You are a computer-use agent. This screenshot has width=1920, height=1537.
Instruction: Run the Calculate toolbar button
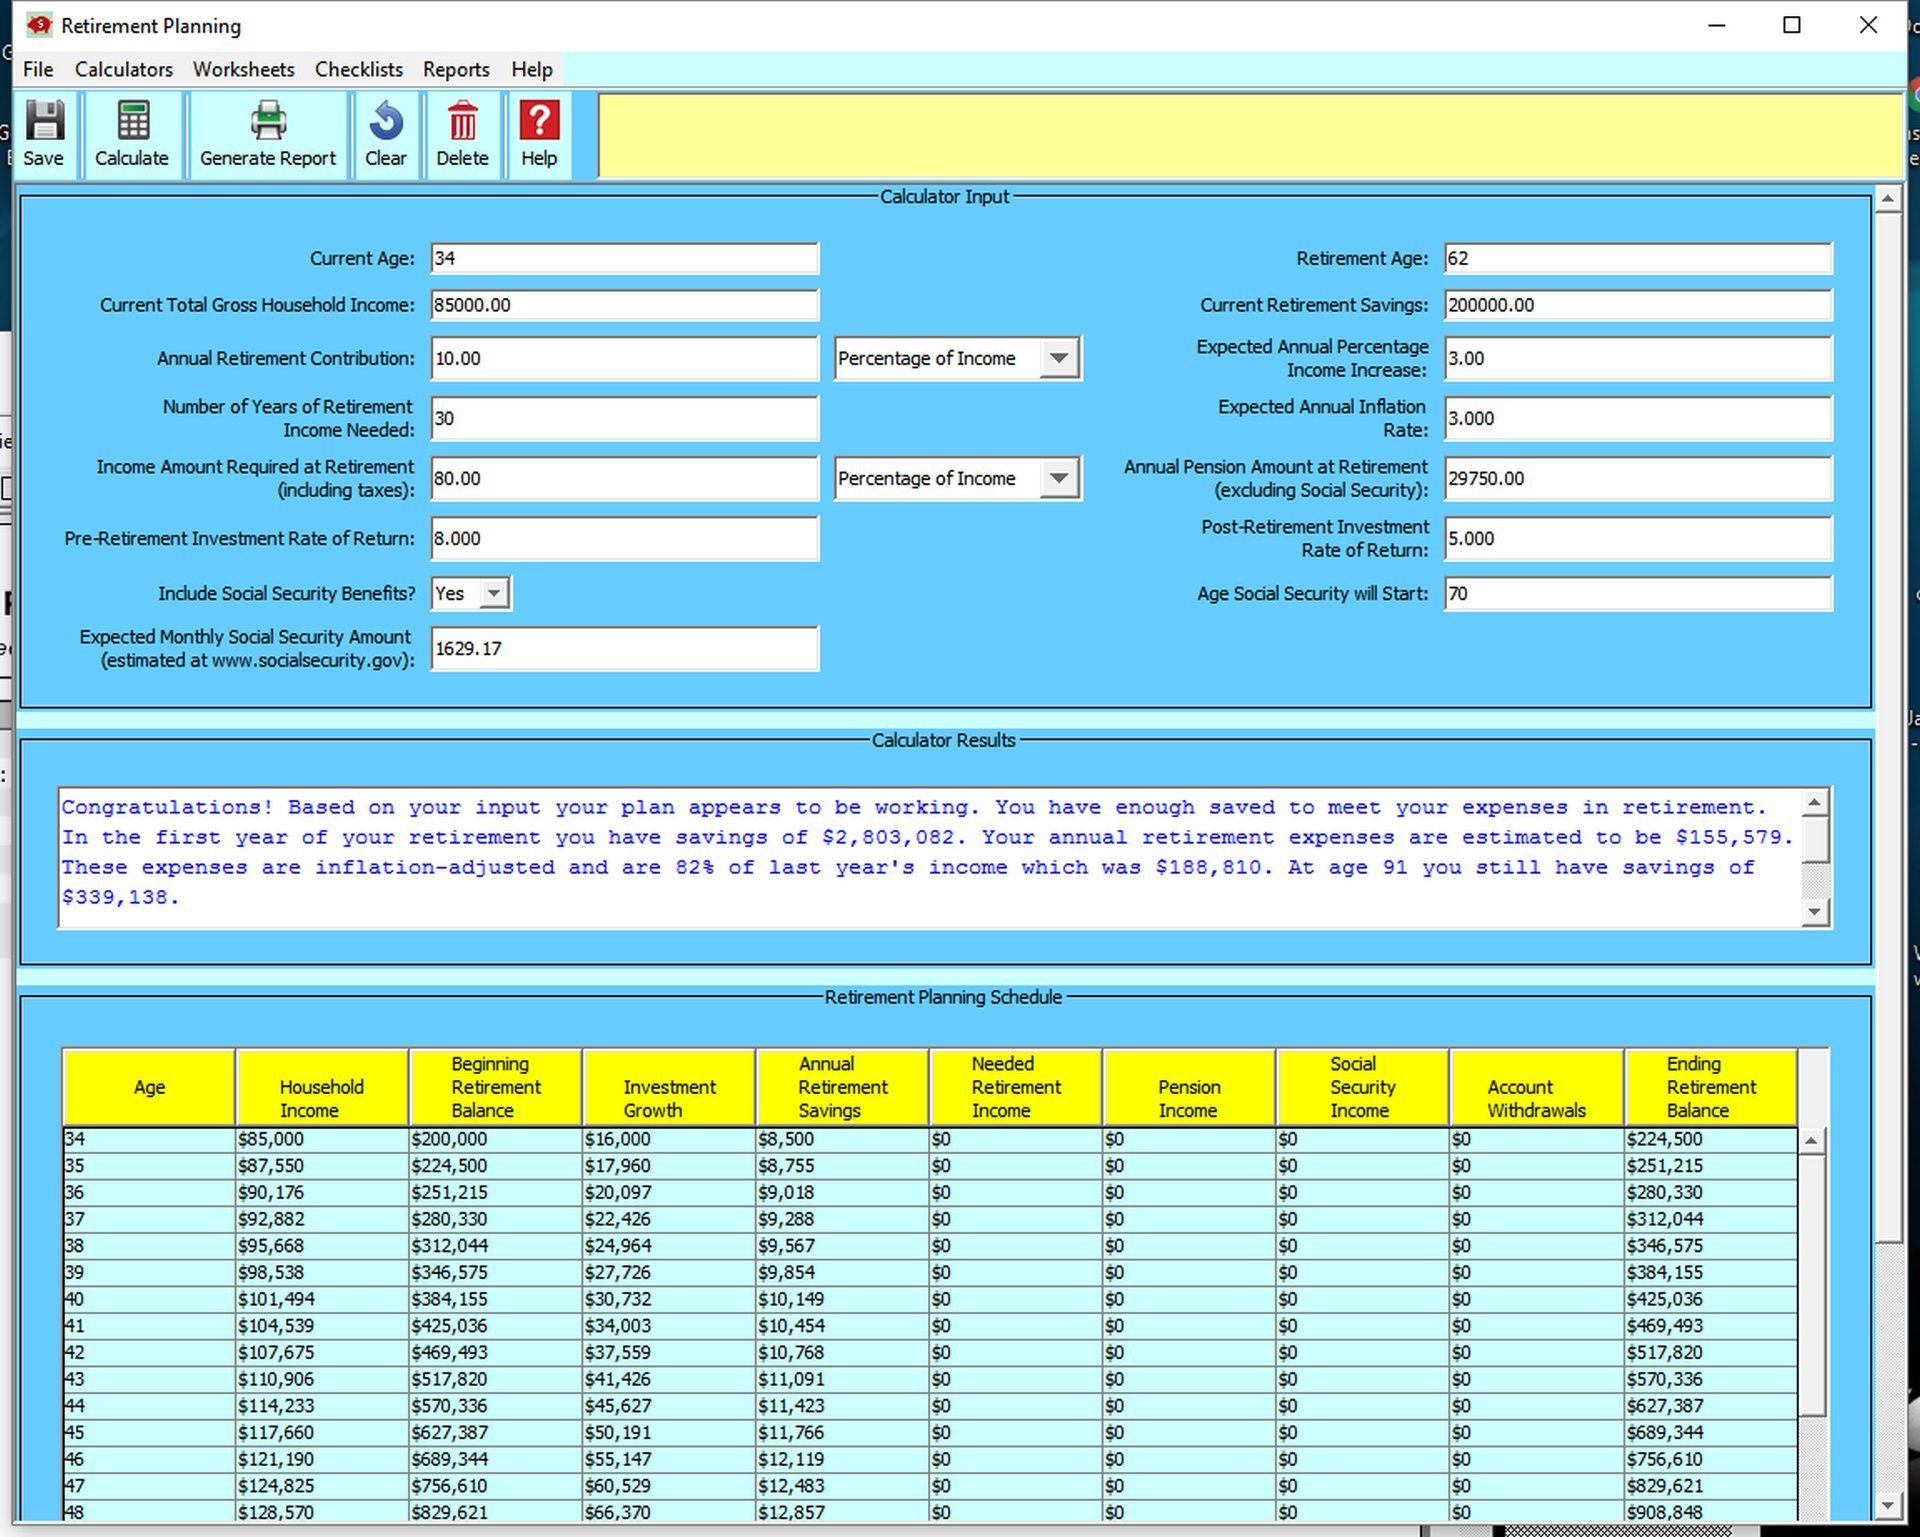coord(132,135)
